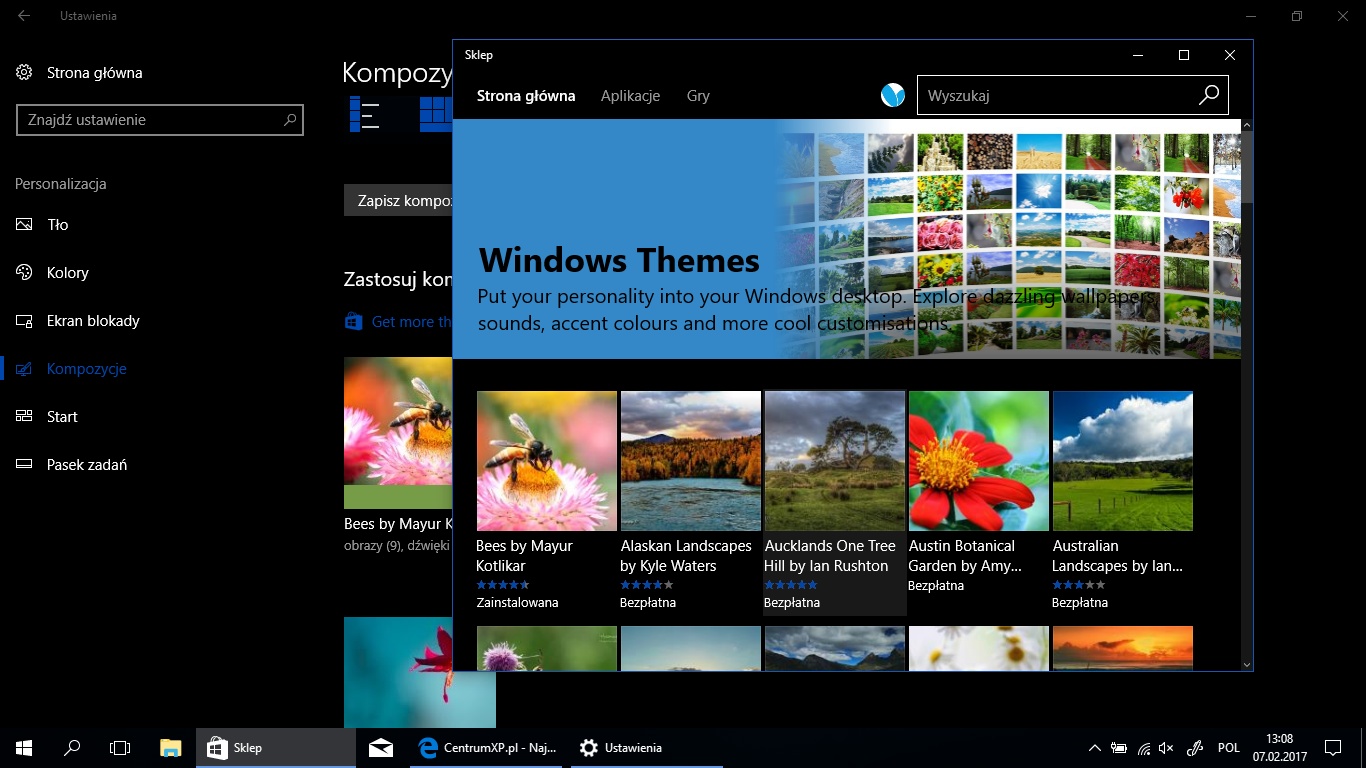Screen dimensions: 1366x768
Task: Click the pen workspace tray icon
Action: click(1194, 748)
